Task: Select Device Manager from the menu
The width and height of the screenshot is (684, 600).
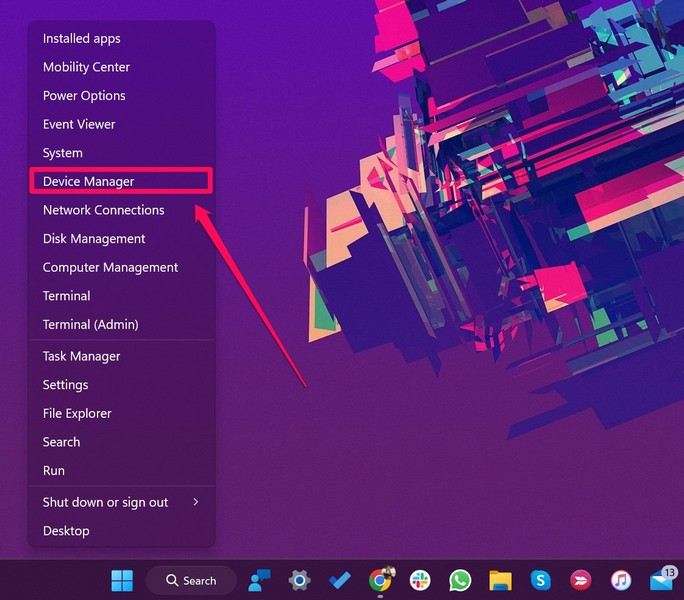Action: click(x=88, y=181)
